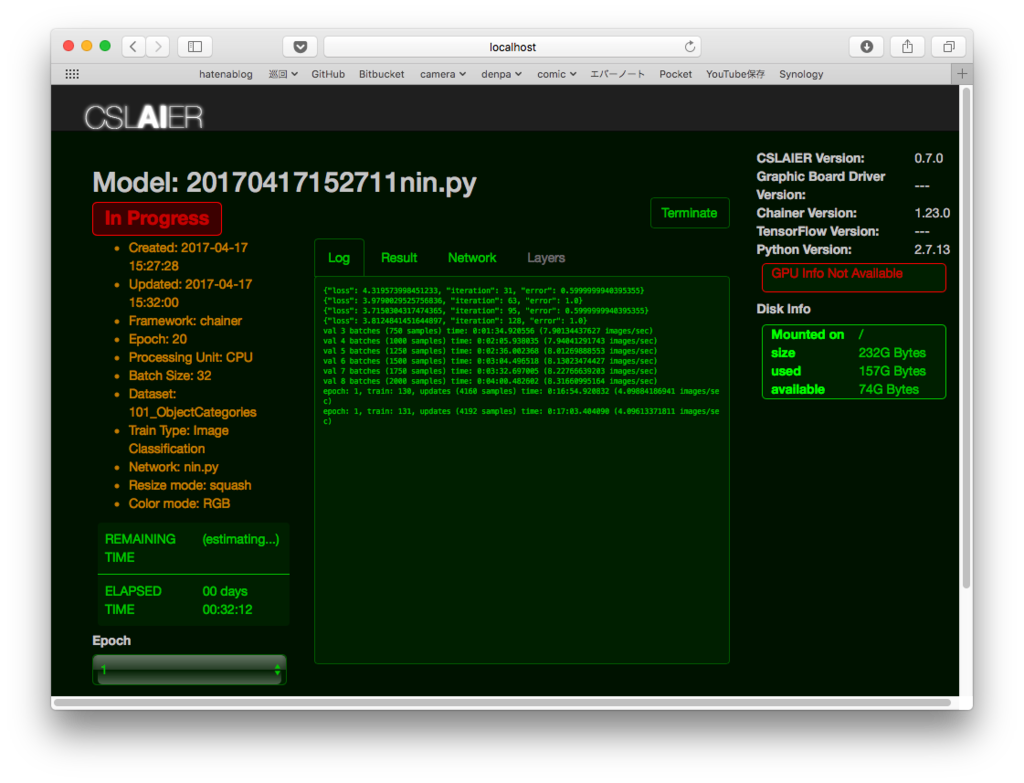Reload the localhost page

690,46
